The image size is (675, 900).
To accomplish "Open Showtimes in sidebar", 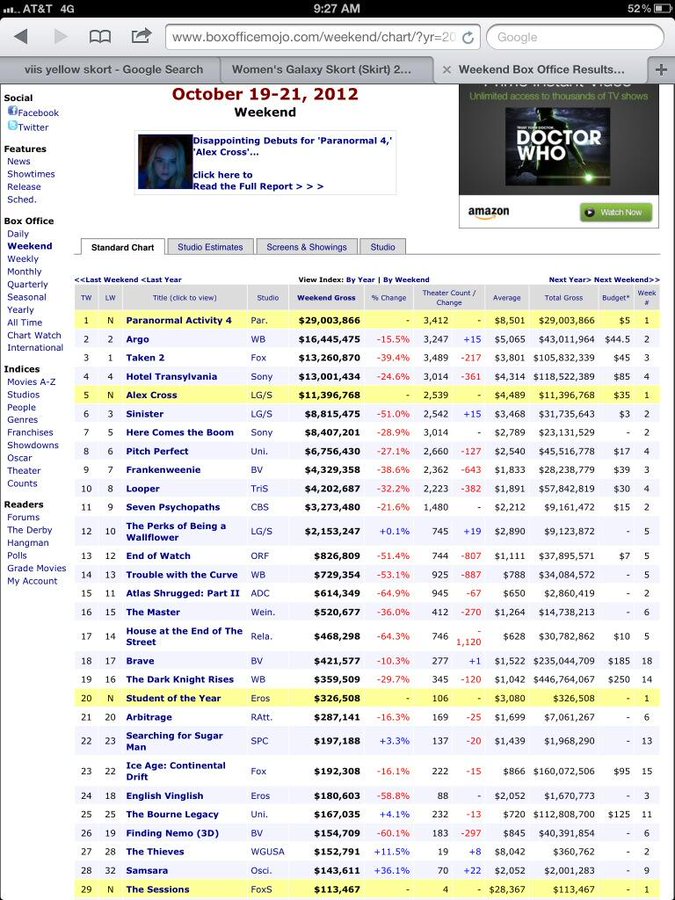I will [x=31, y=174].
